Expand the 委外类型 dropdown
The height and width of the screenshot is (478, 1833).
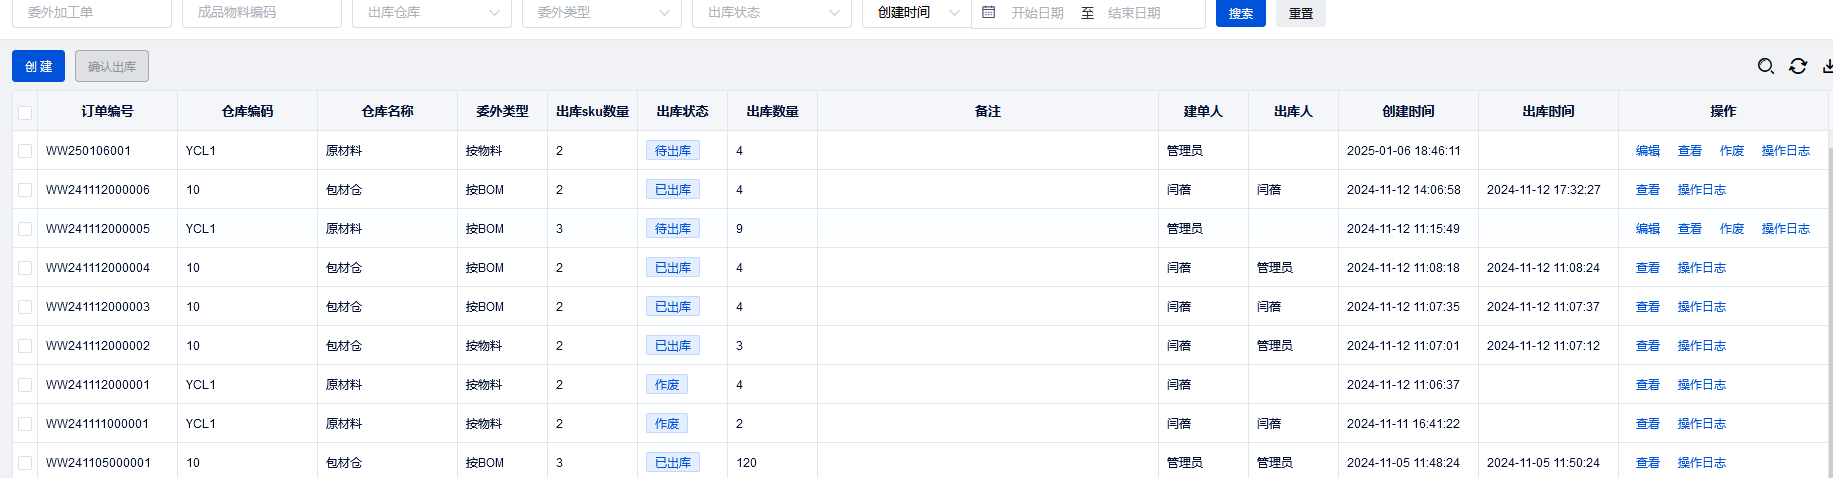tap(601, 13)
